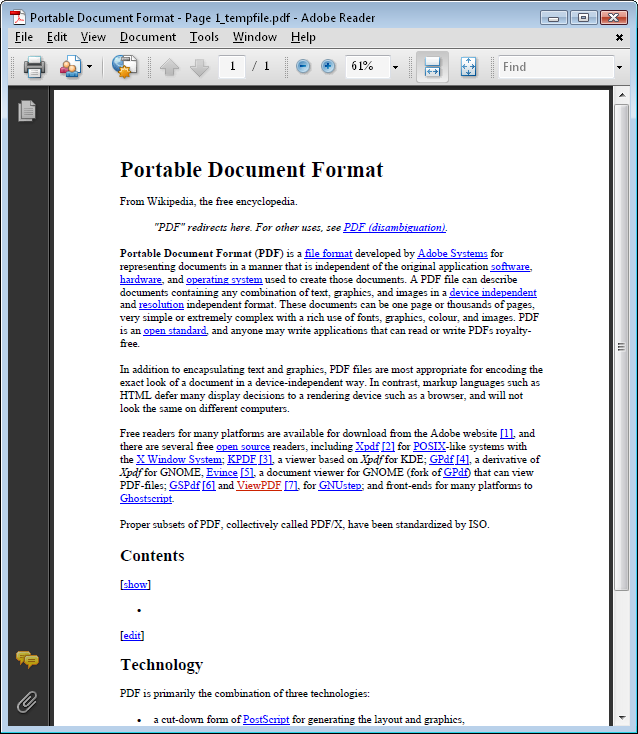
Task: Open the Tools menu
Action: 204,37
